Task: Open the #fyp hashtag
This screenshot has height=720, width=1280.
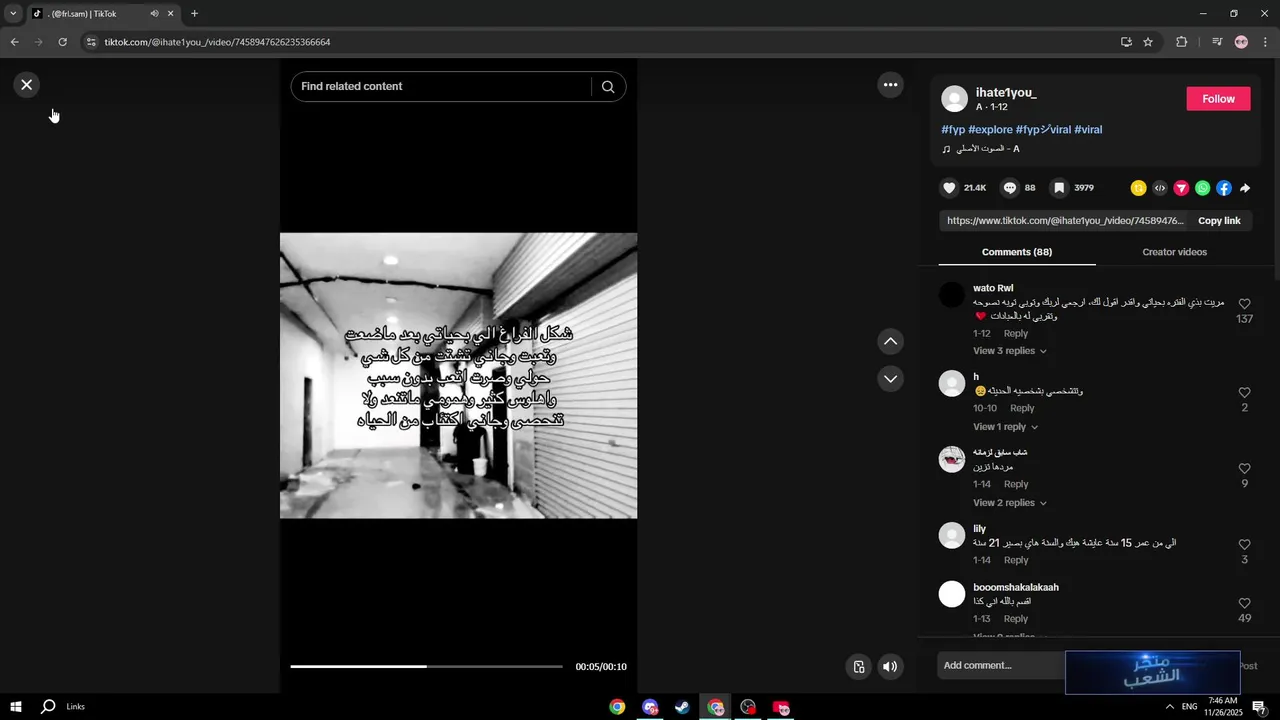Action: (x=953, y=130)
